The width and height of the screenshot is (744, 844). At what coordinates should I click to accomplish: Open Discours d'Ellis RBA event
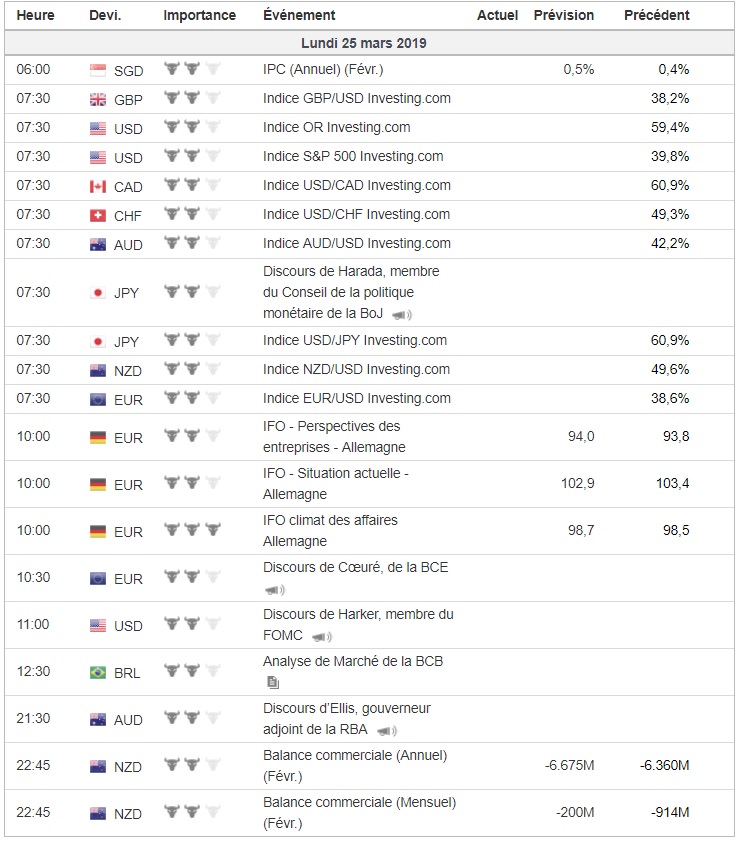[346, 708]
